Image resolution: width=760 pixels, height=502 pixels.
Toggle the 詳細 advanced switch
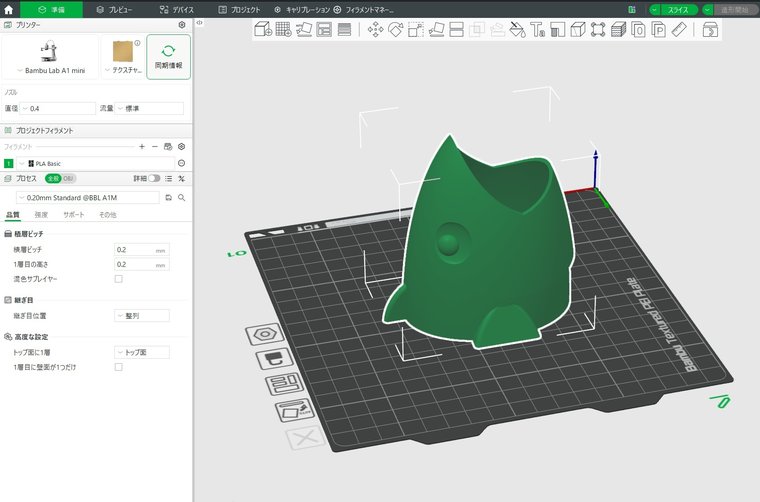pyautogui.click(x=154, y=178)
